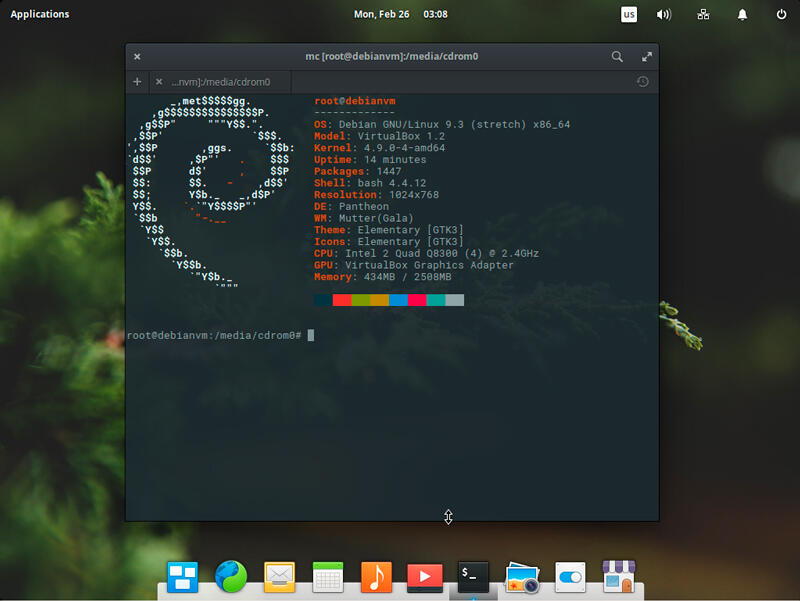
Task: Click the terminal window title text
Action: 392,57
